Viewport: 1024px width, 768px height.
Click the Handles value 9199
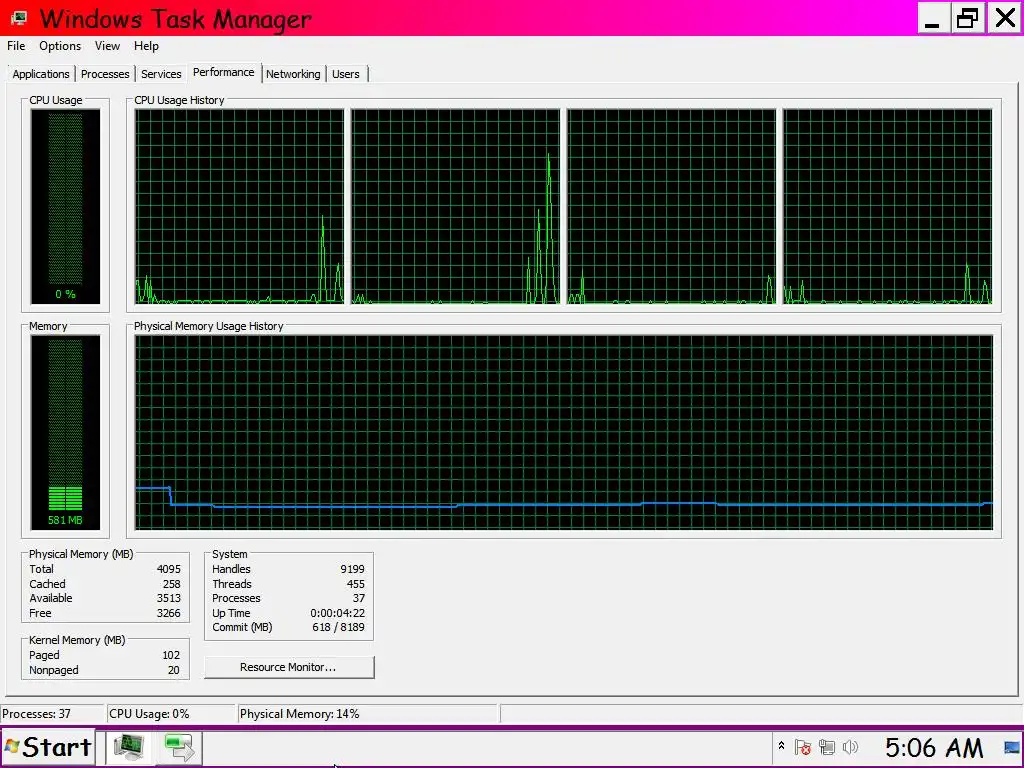pyautogui.click(x=352, y=569)
